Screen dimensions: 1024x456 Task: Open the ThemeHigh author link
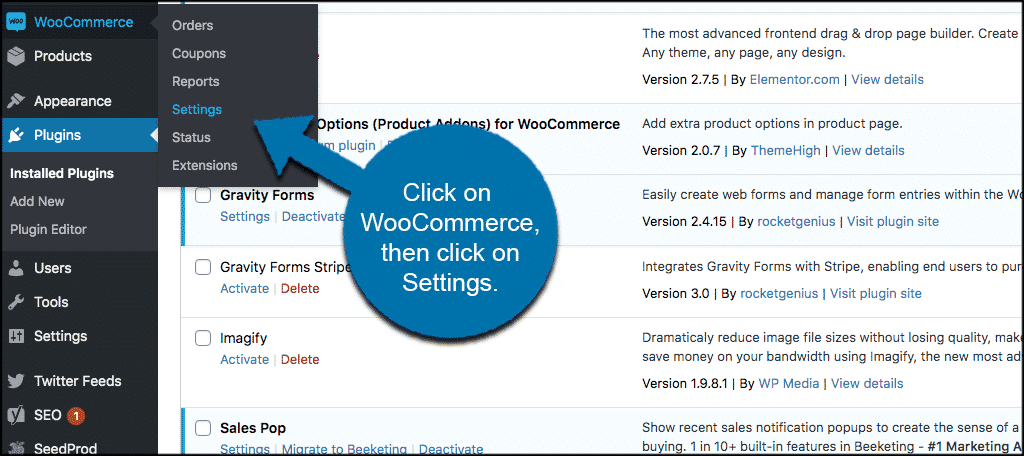click(x=786, y=150)
